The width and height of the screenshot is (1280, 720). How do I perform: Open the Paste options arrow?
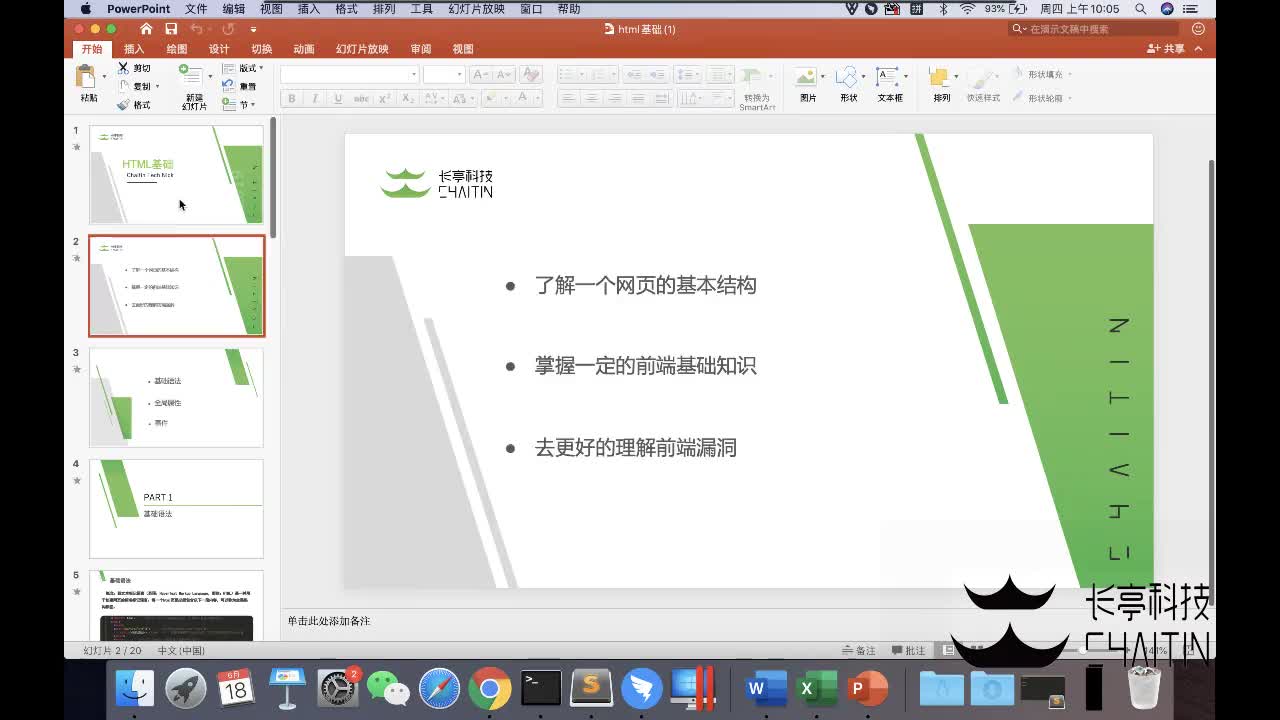point(104,77)
